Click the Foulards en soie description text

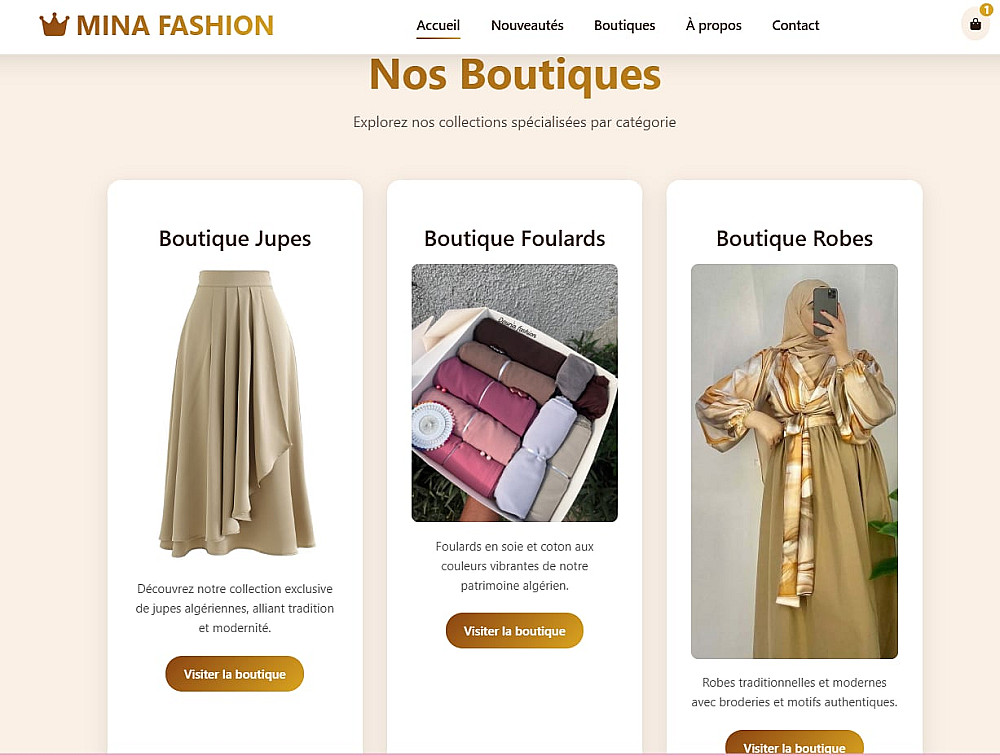pyautogui.click(x=514, y=566)
